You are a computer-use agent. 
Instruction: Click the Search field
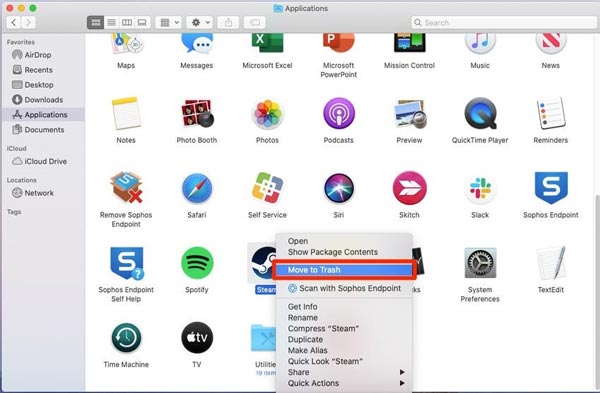(504, 23)
